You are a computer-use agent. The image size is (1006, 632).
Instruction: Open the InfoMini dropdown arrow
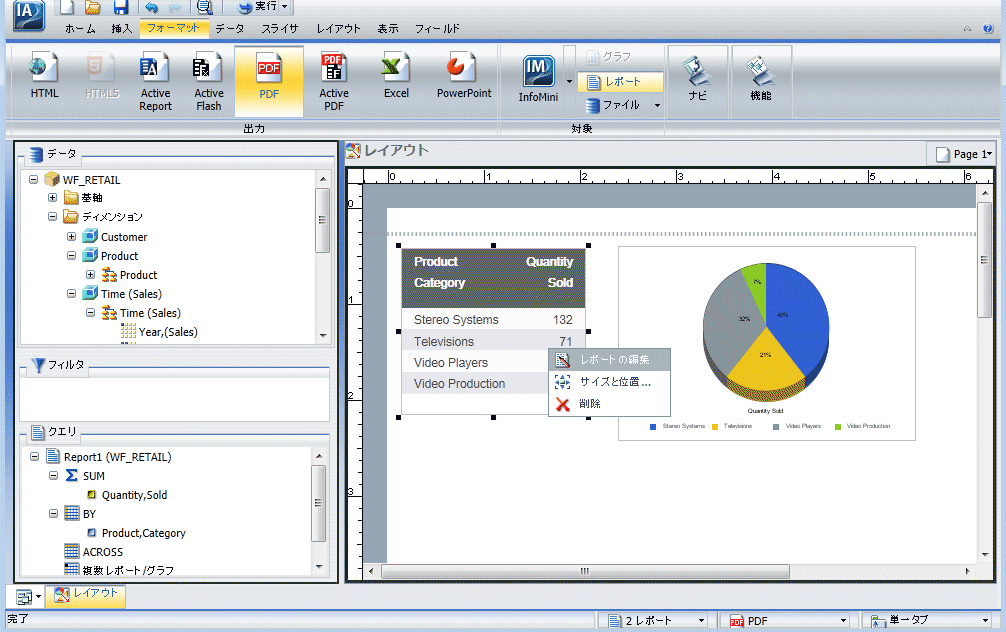click(x=569, y=81)
